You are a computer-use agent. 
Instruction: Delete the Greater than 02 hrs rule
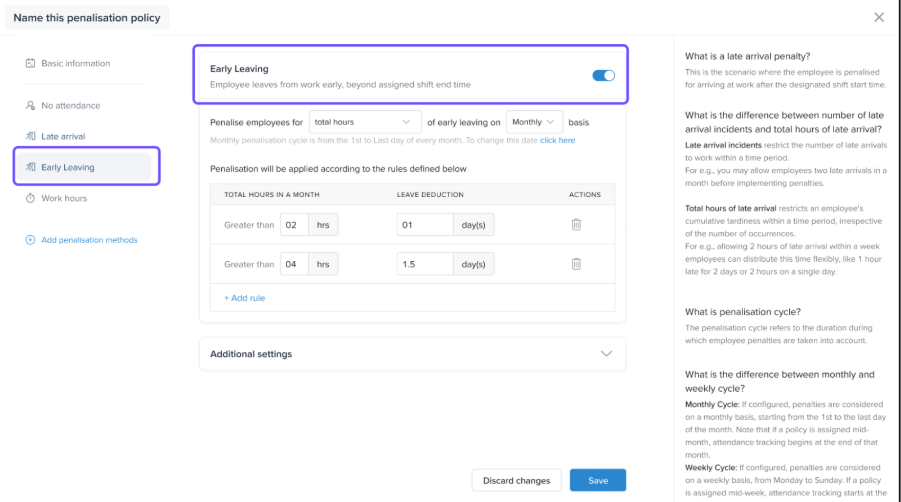(x=576, y=225)
